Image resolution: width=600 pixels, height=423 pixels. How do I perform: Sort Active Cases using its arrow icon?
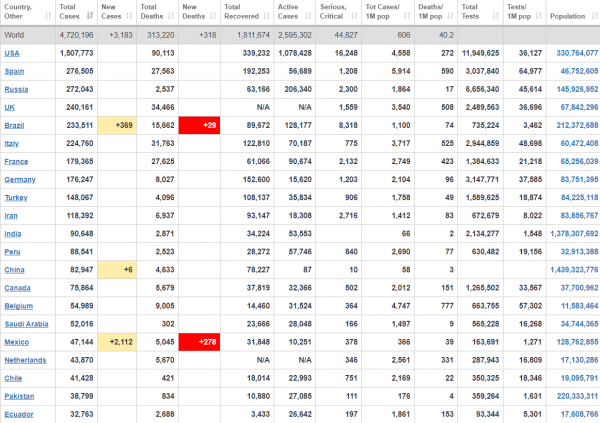tap(308, 16)
